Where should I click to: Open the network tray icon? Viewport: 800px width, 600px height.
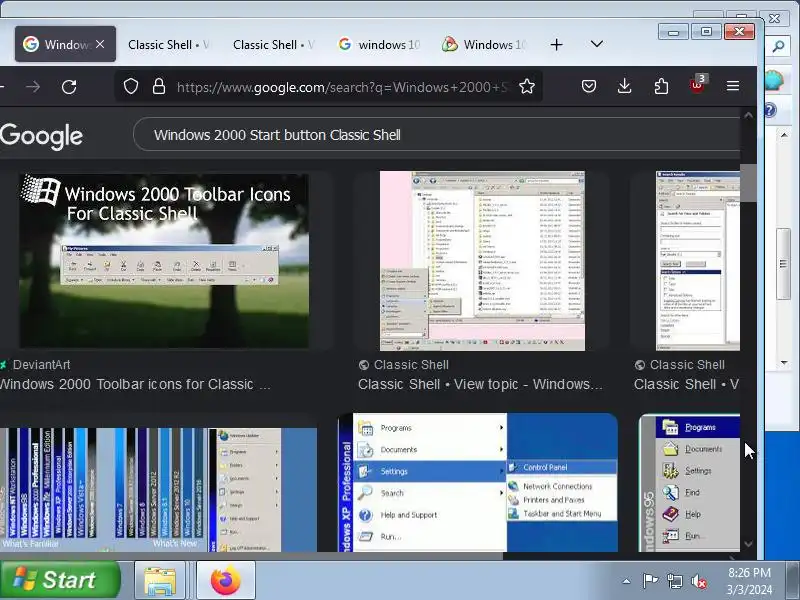click(x=674, y=581)
